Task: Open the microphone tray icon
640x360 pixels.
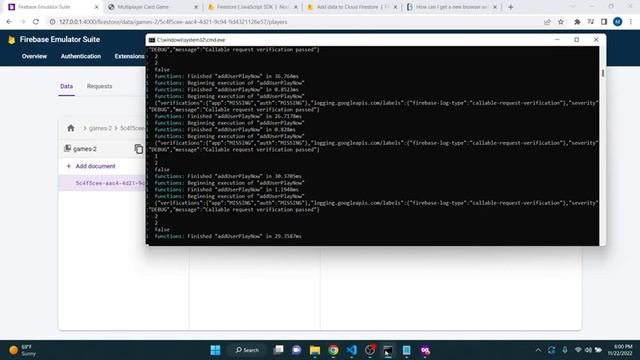Action: [x=565, y=350]
